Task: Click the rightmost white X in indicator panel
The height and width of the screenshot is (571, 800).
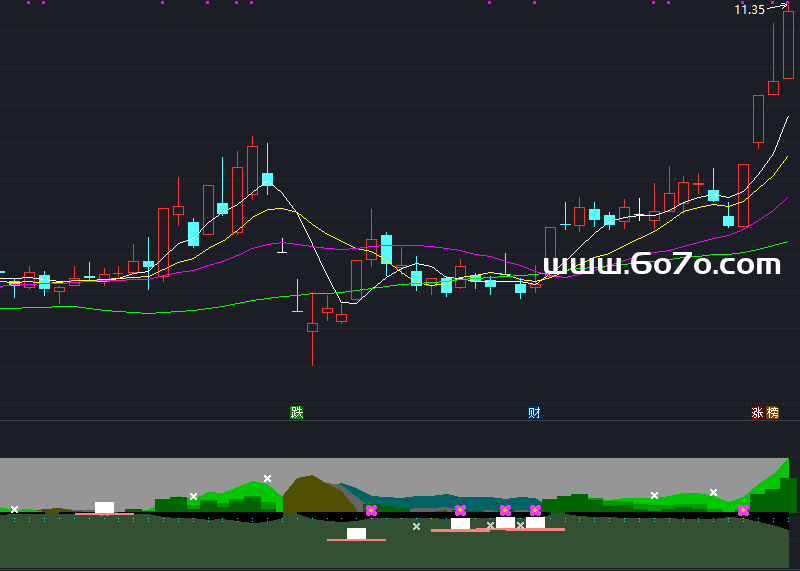Action: pyautogui.click(x=713, y=492)
